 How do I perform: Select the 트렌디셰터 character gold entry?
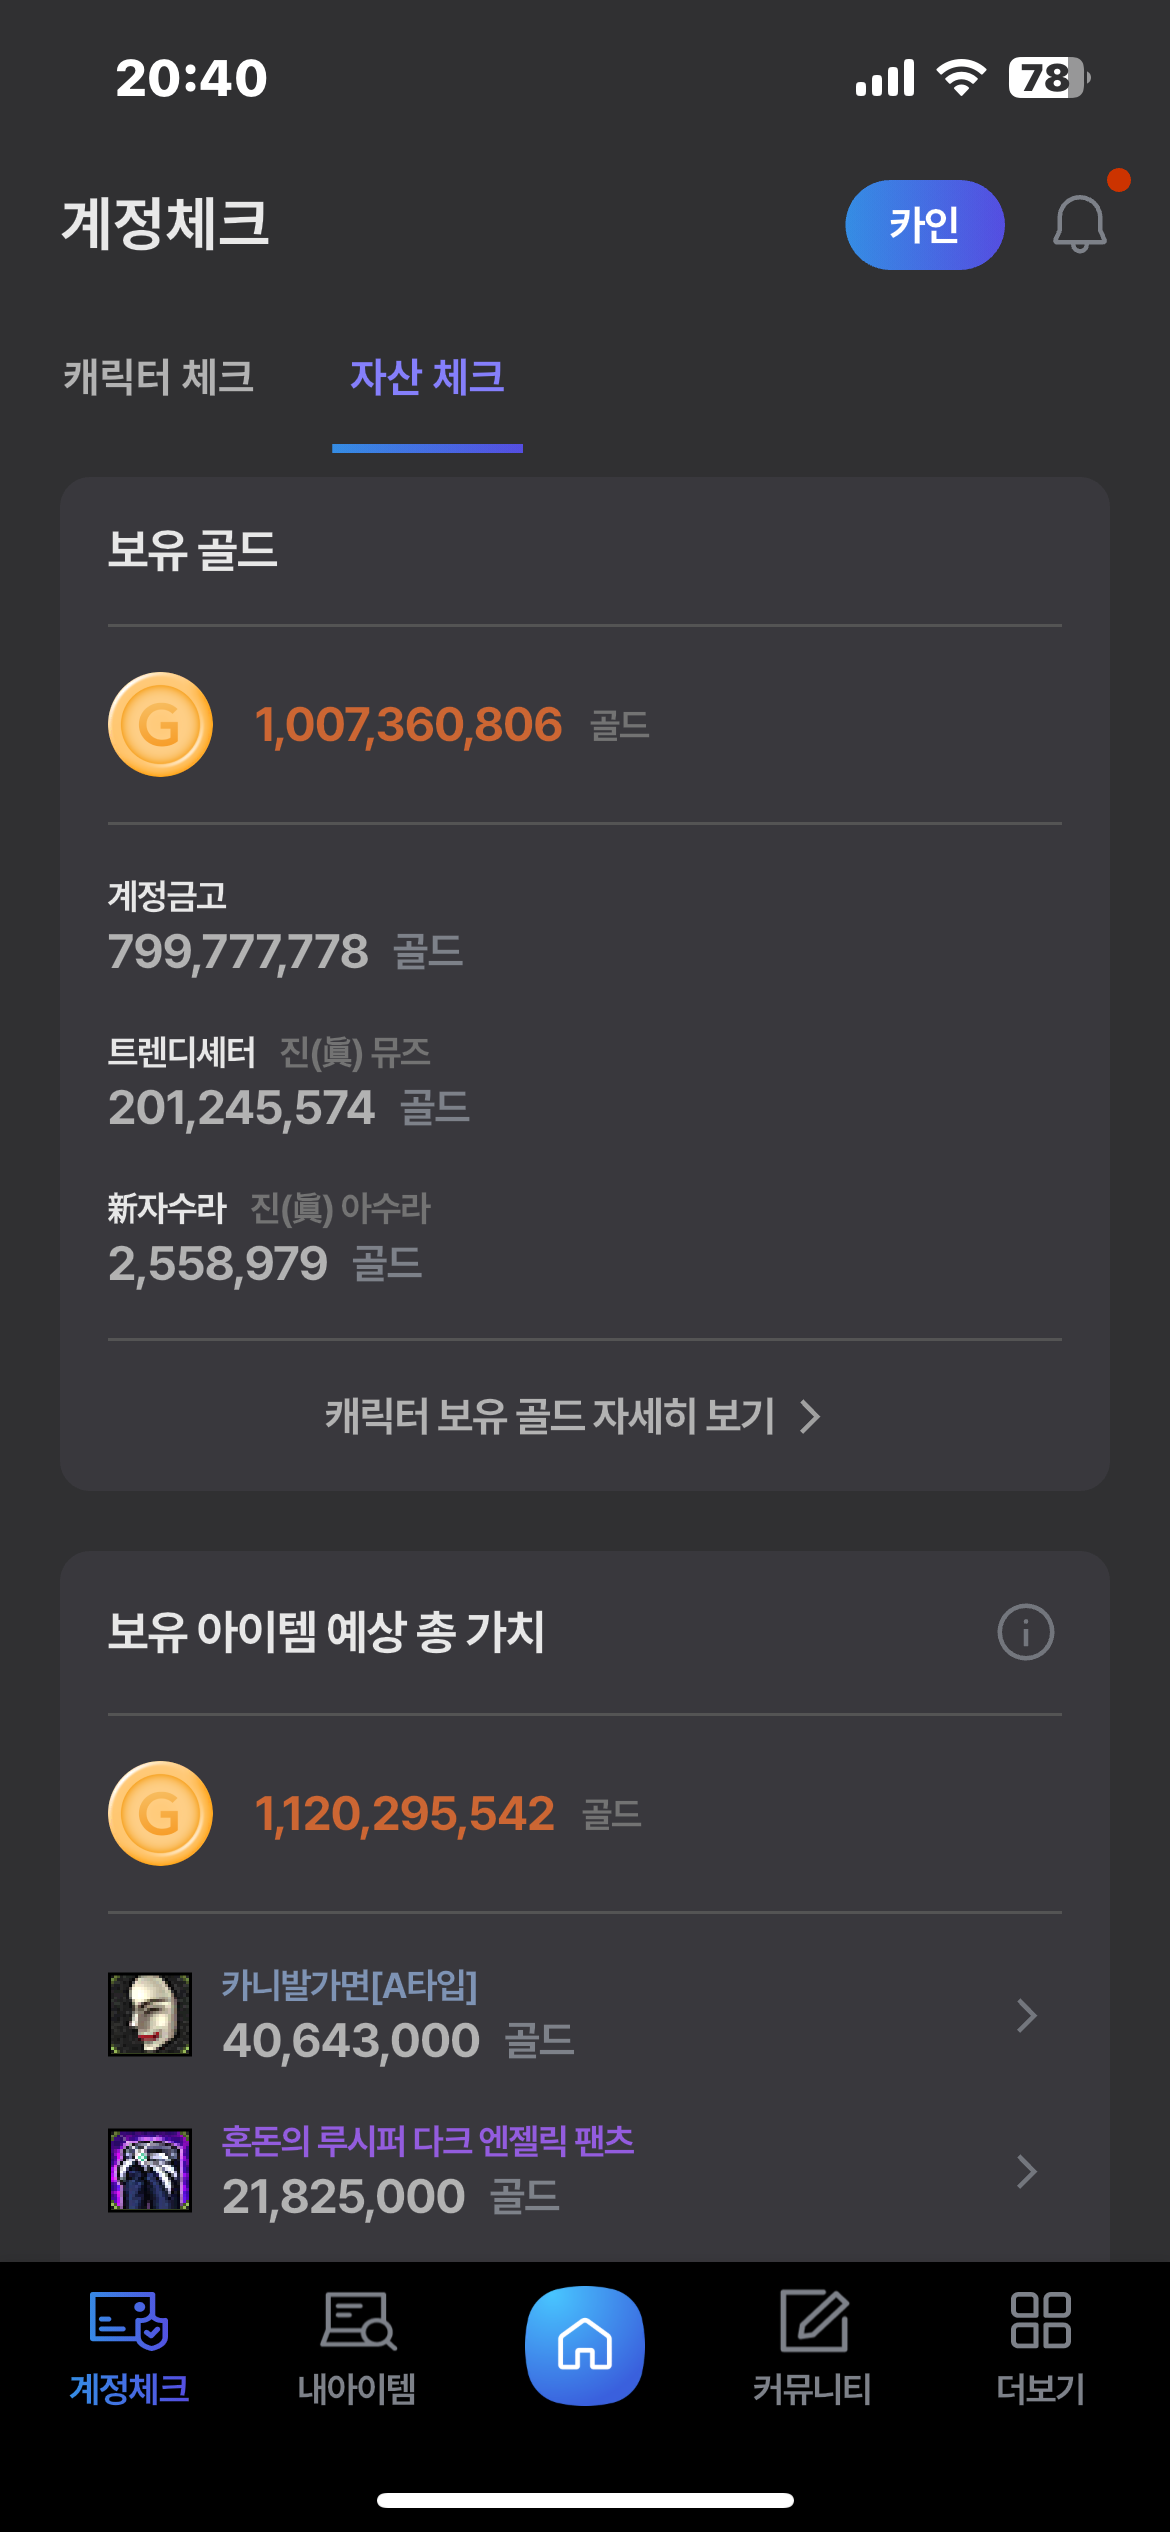tap(289, 1083)
